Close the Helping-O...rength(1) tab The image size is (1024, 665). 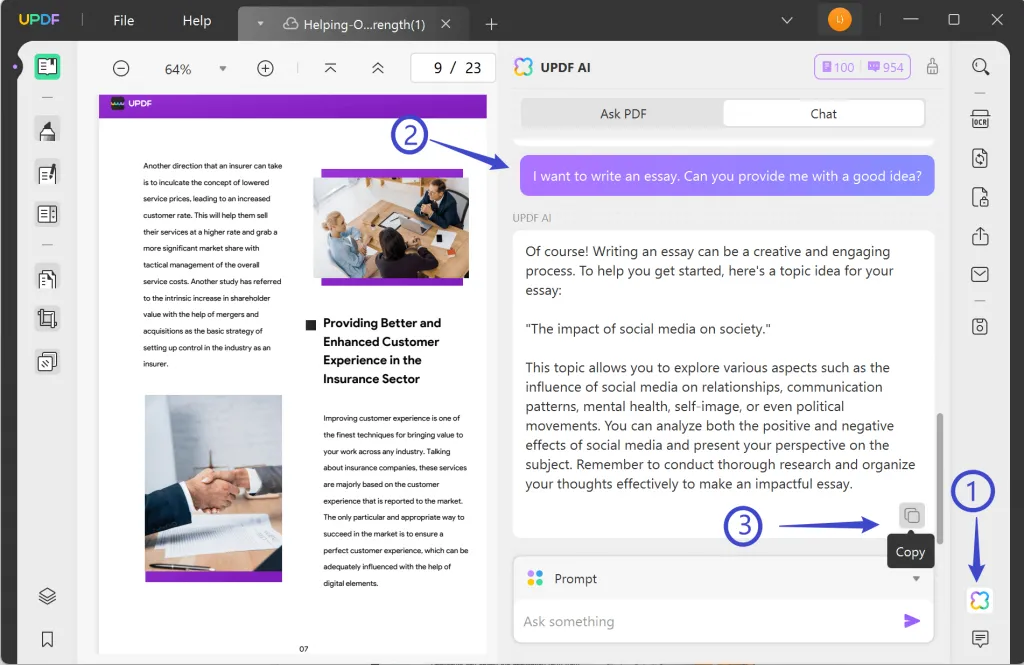445,24
